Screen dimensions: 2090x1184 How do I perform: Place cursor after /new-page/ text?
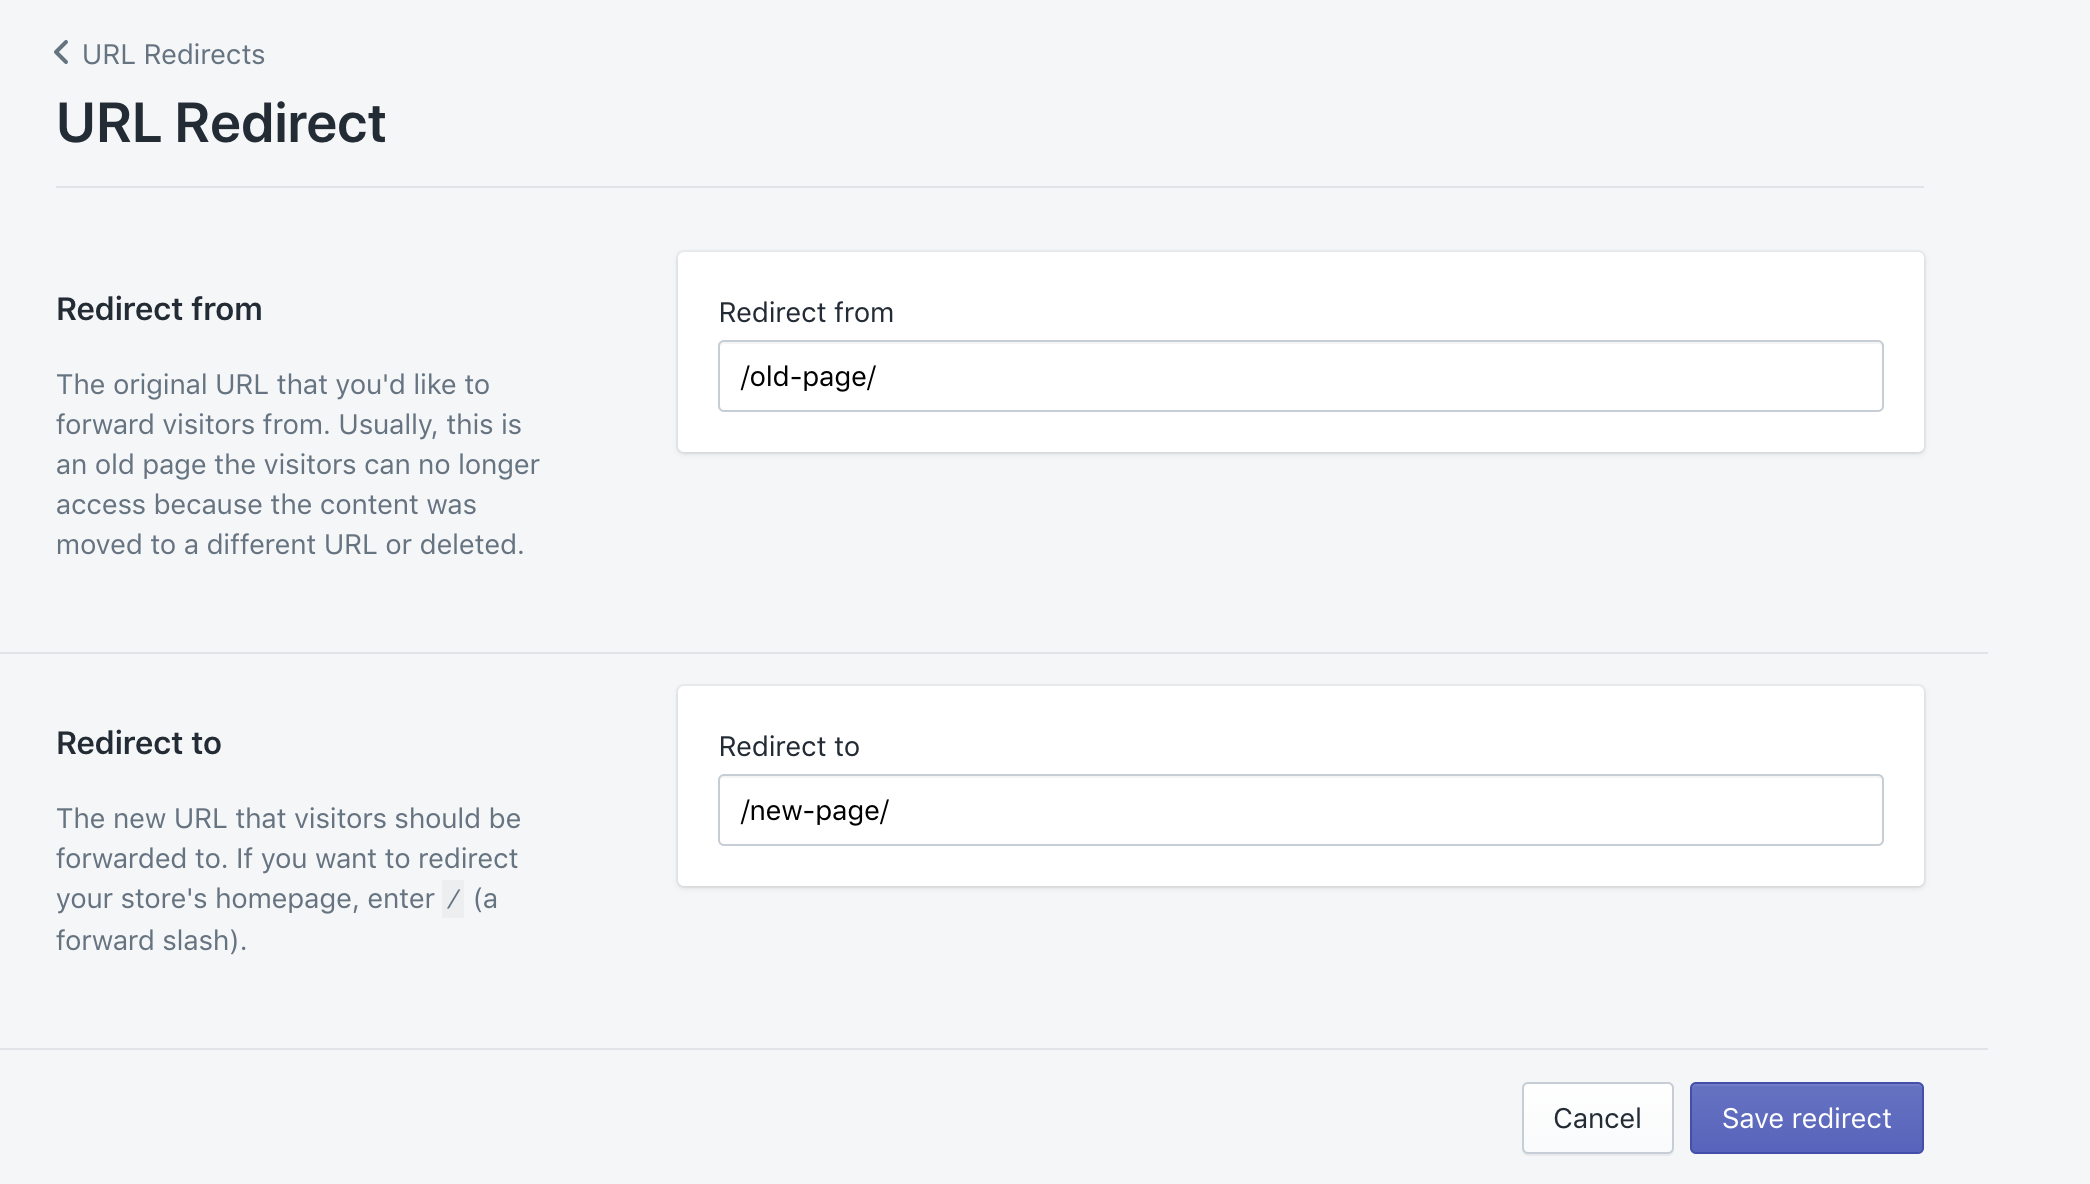pos(893,810)
